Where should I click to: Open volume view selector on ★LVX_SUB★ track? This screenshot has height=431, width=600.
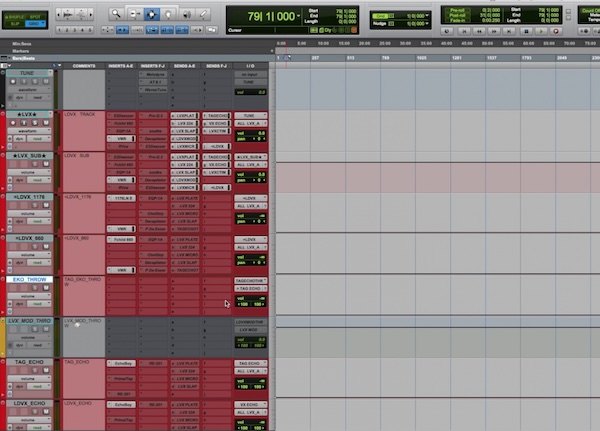pos(29,172)
